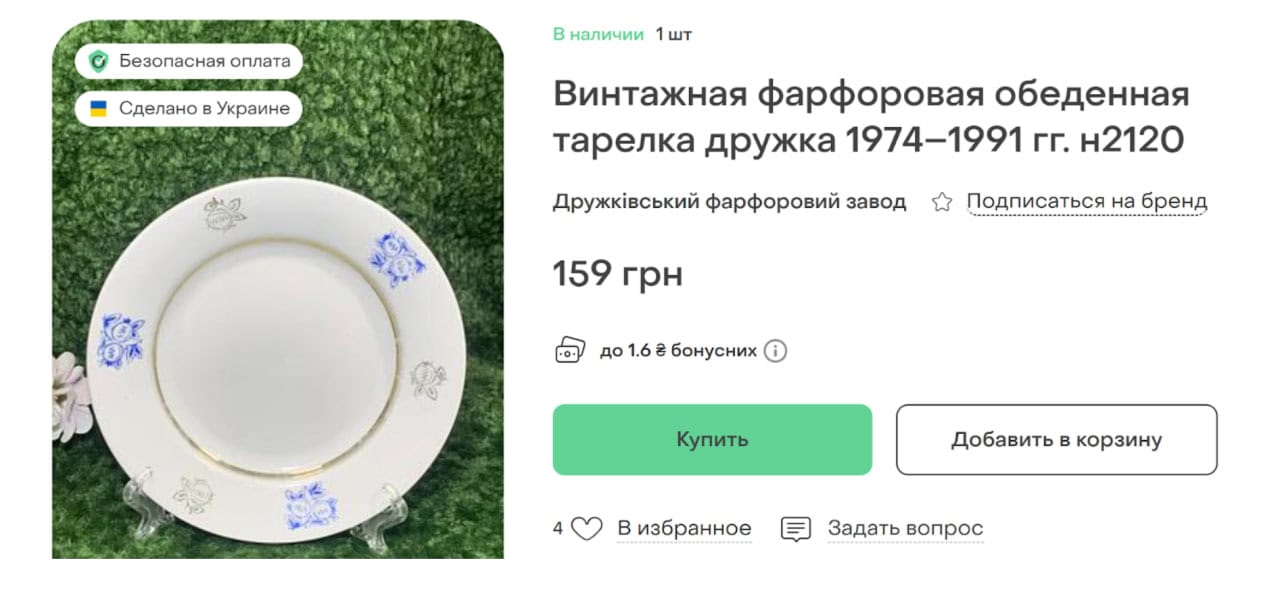
Task: Click the Сделано в Украине badge
Action: 188,108
